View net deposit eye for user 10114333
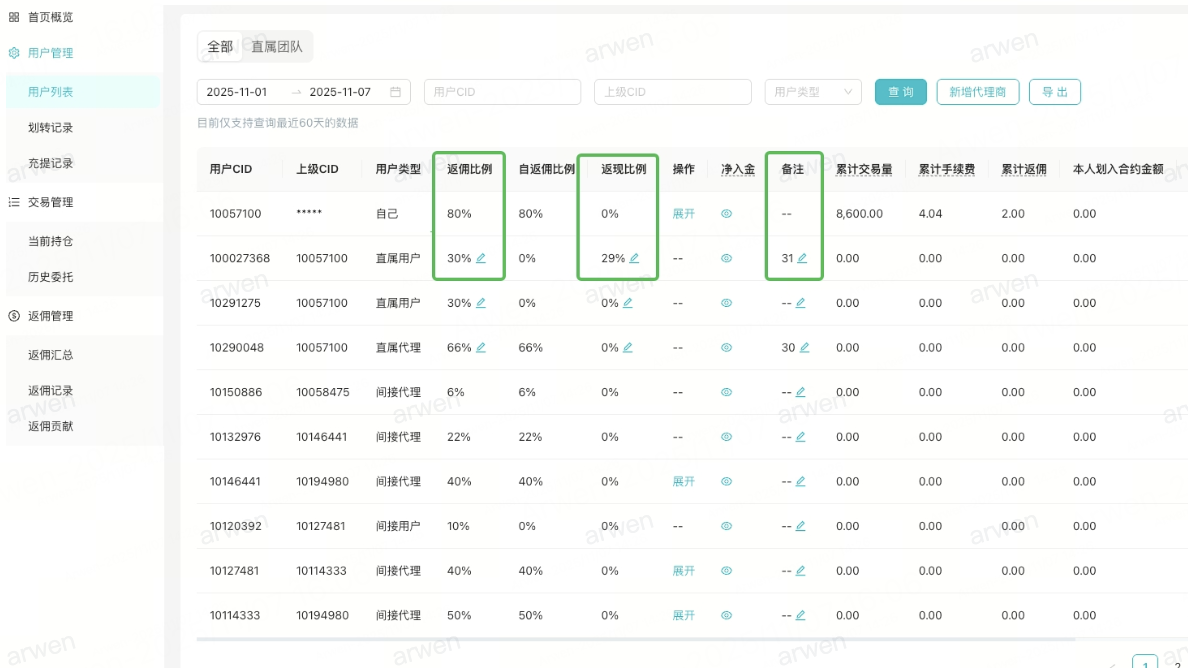This screenshot has height=668, width=1188. click(727, 616)
